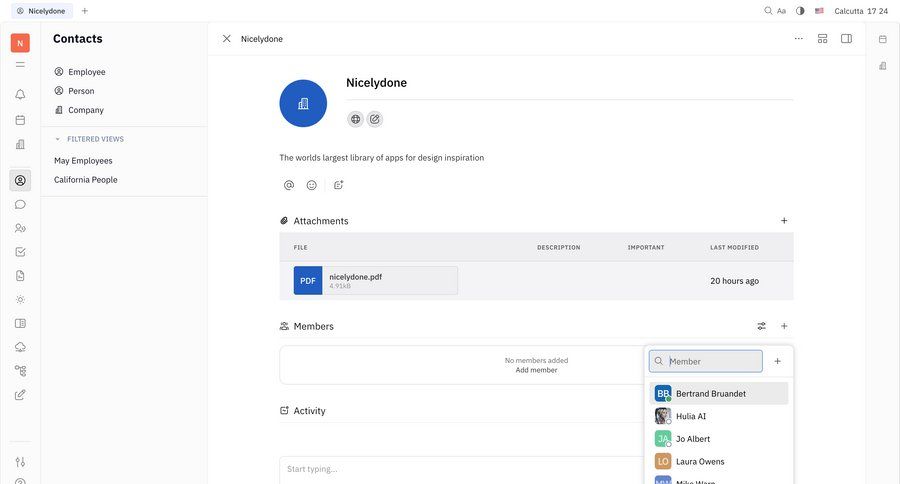Select language via the US flag

(x=819, y=11)
